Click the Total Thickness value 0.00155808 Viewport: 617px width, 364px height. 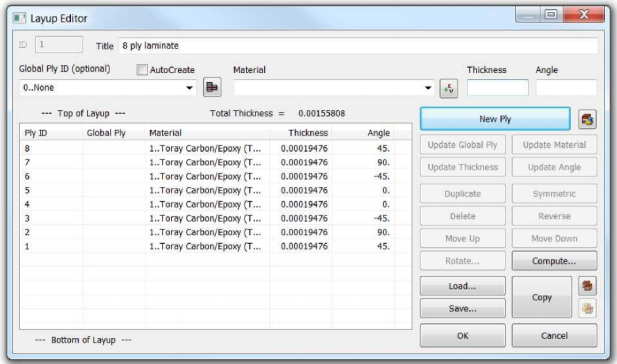click(x=321, y=113)
